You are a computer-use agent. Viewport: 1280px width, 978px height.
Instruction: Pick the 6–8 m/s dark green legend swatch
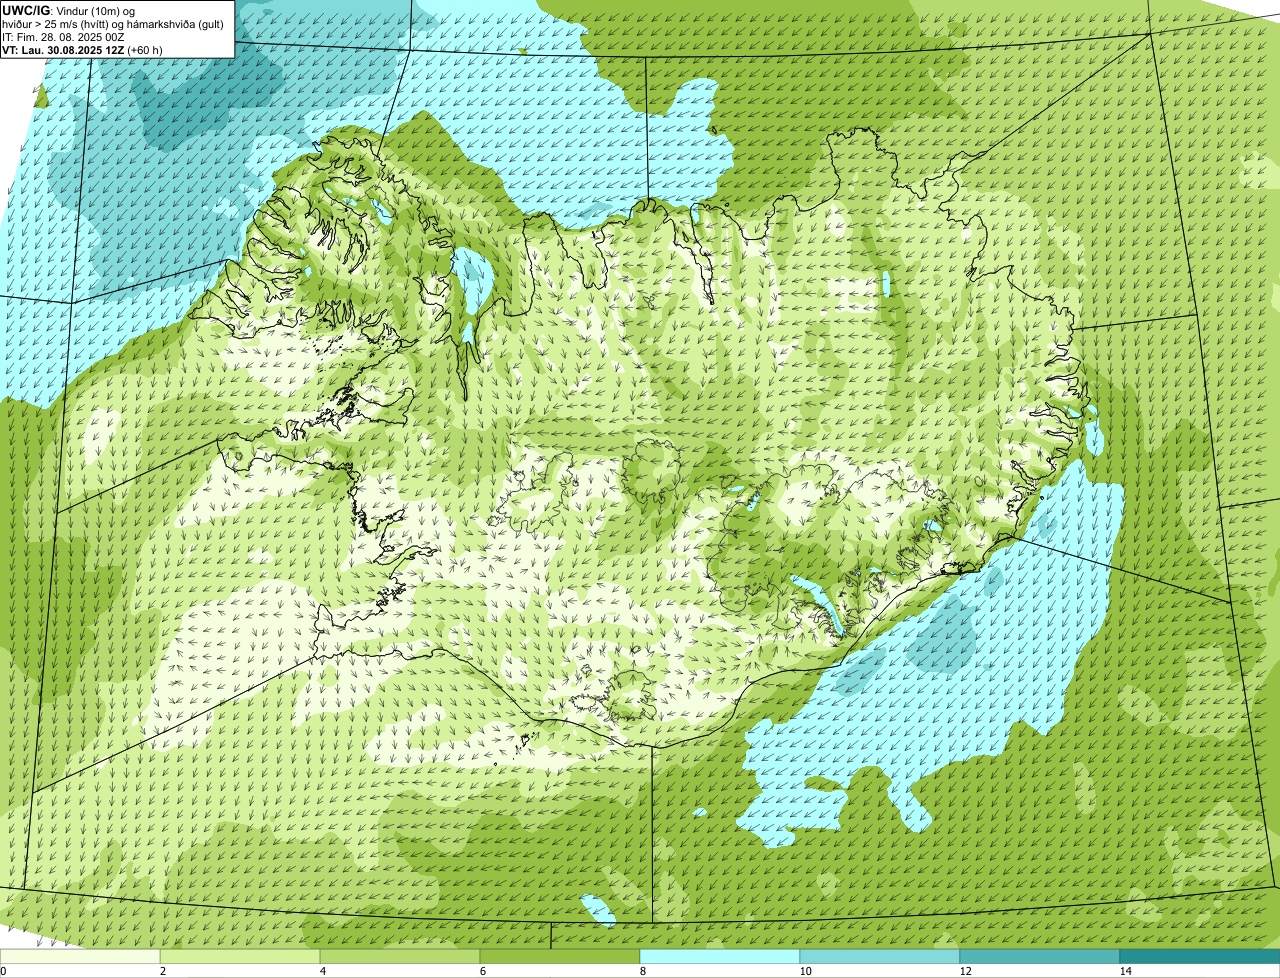tap(560, 956)
